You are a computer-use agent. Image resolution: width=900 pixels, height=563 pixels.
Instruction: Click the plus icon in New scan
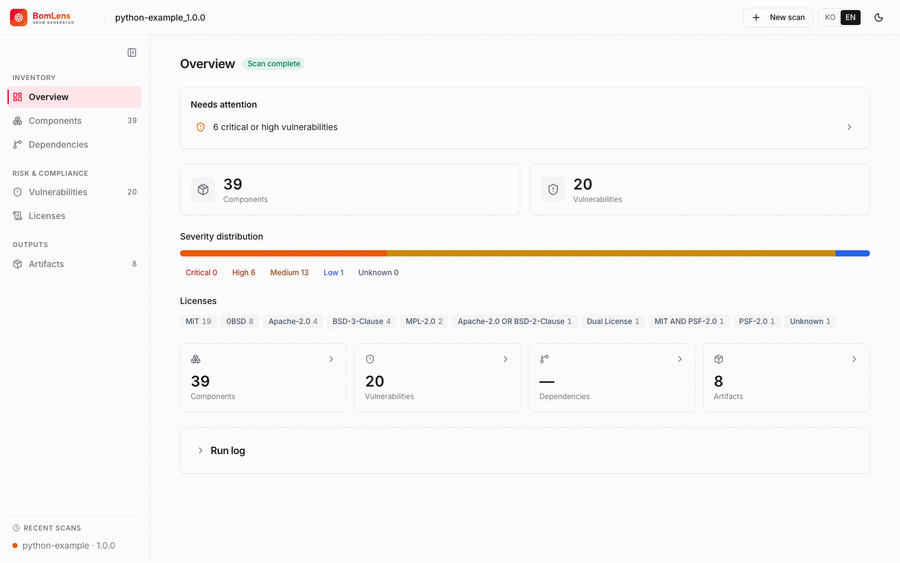757,17
